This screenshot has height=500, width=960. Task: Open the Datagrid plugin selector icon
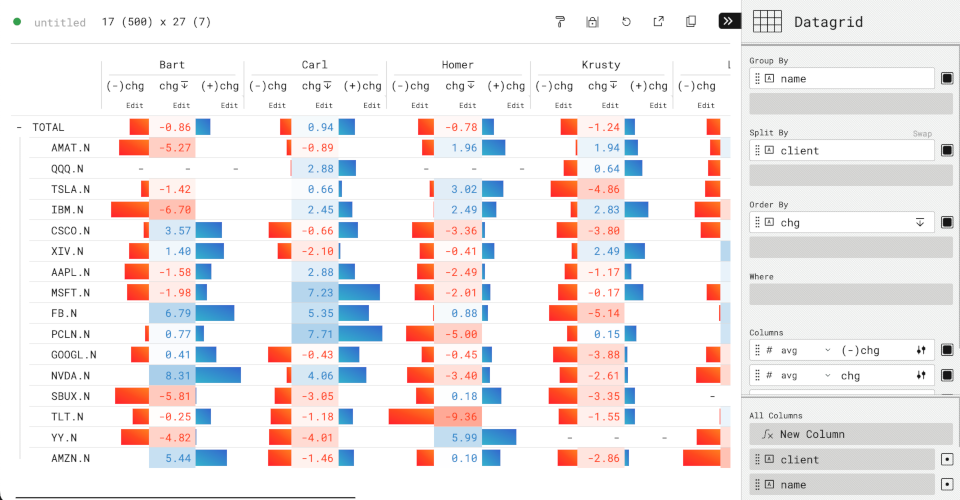[x=767, y=21]
